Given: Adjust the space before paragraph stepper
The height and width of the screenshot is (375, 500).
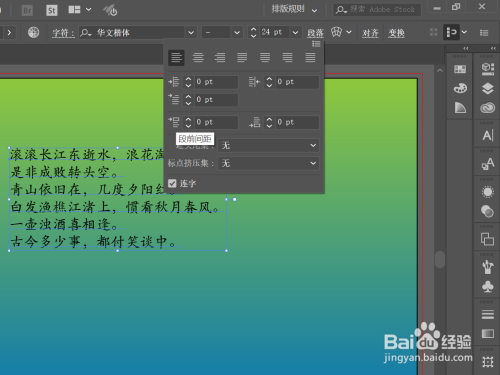Looking at the screenshot, I should click(188, 122).
